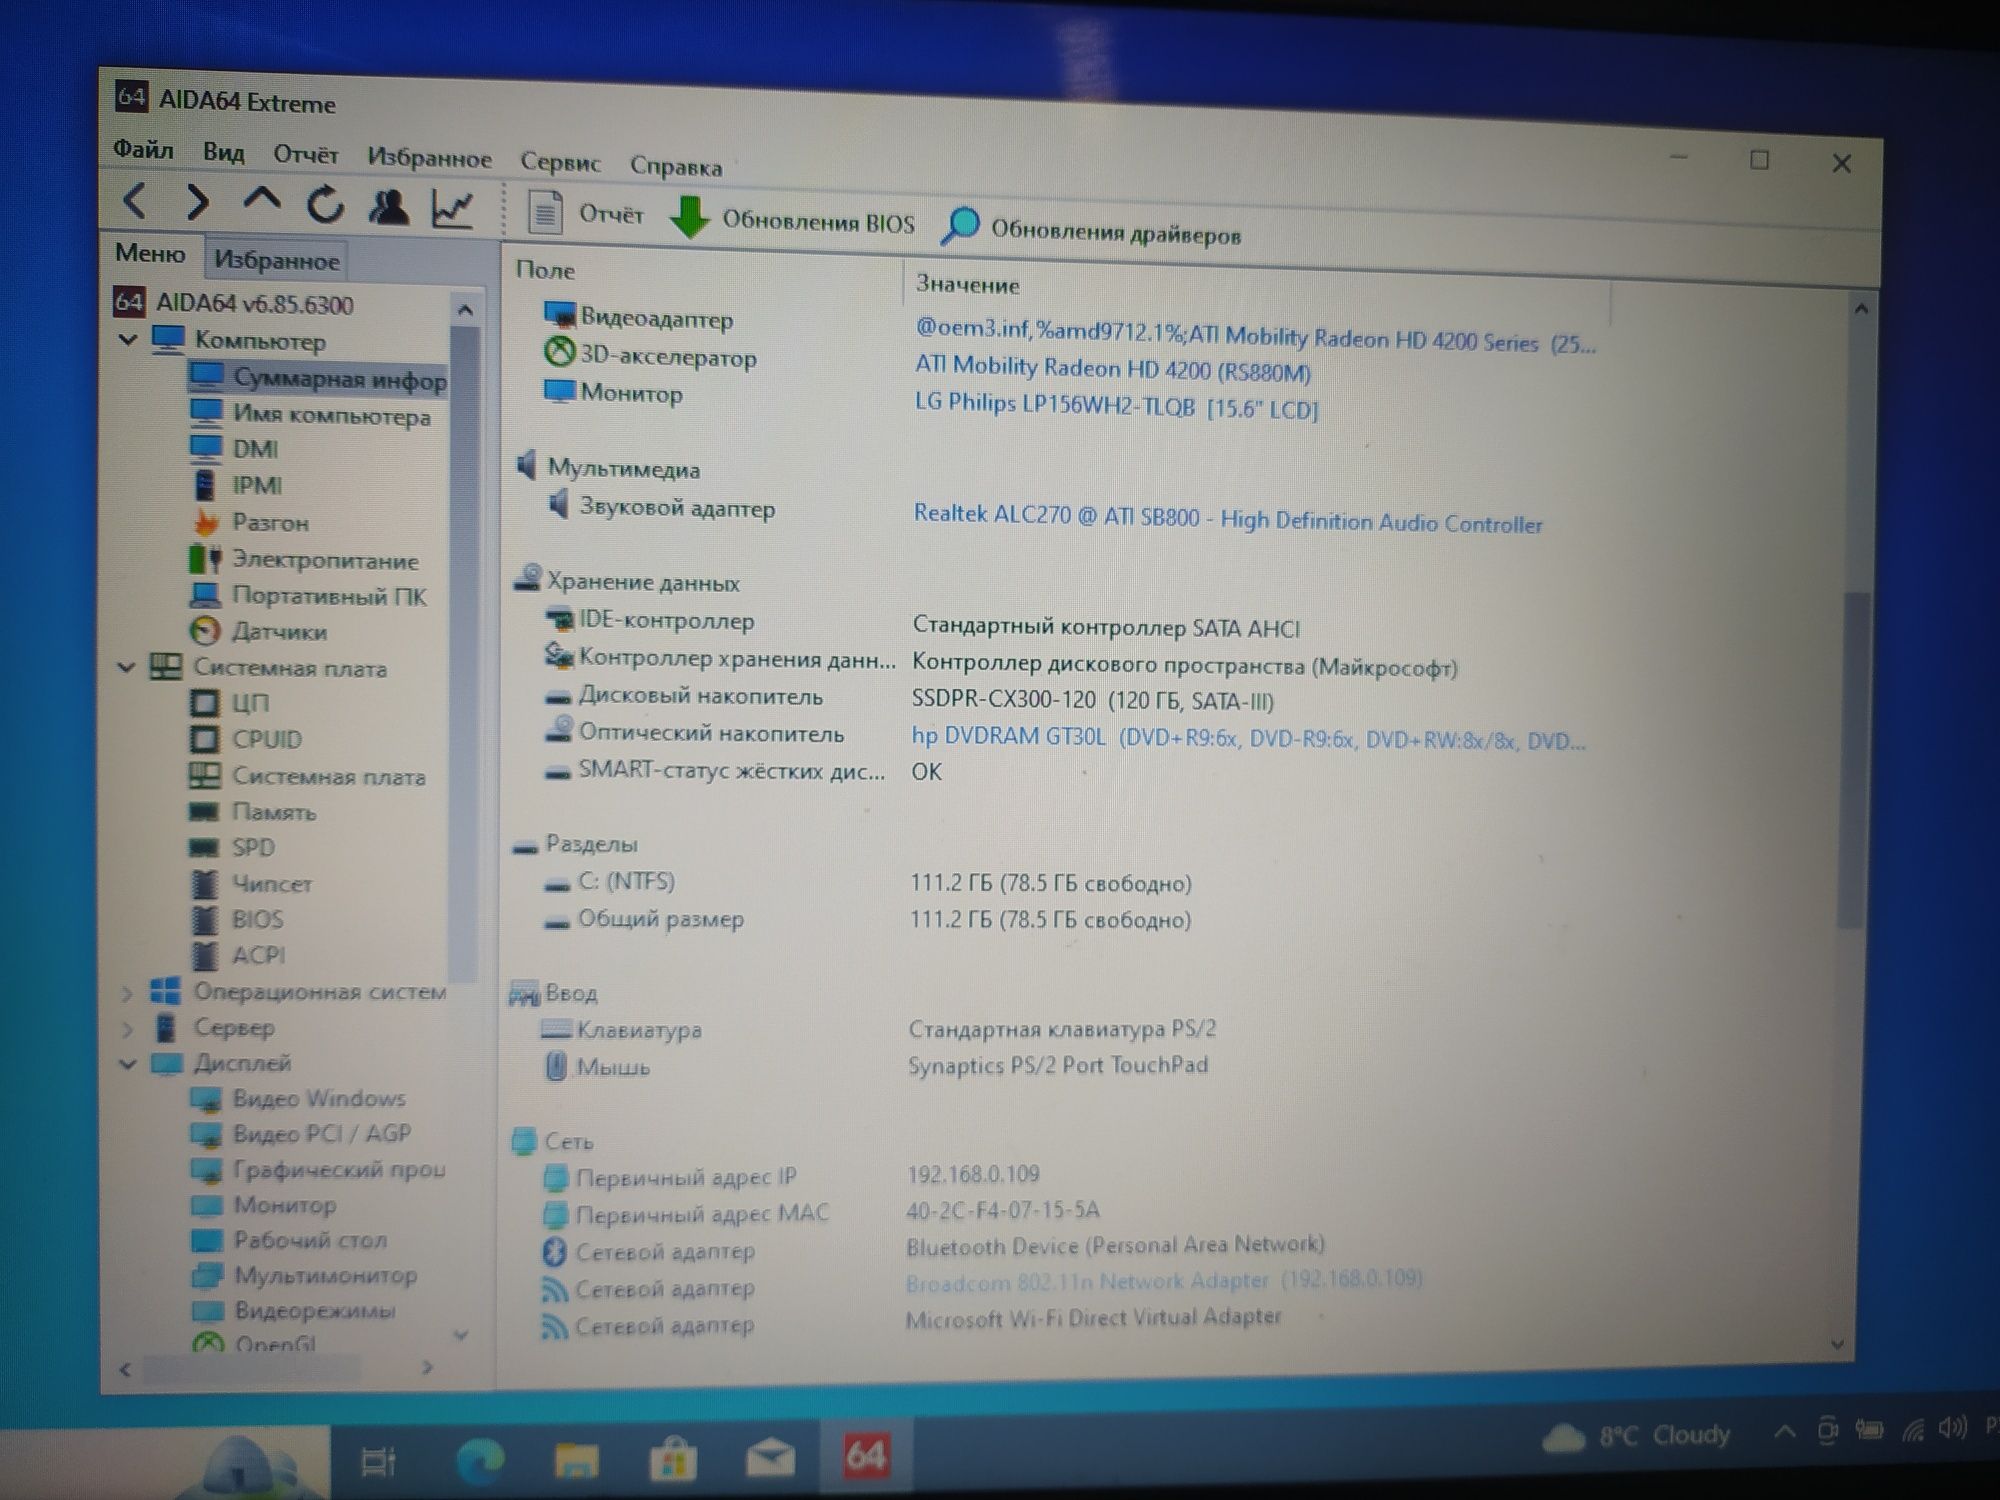
Task: Click the main panel vertical scrollbar thumb
Action: coord(1852,760)
